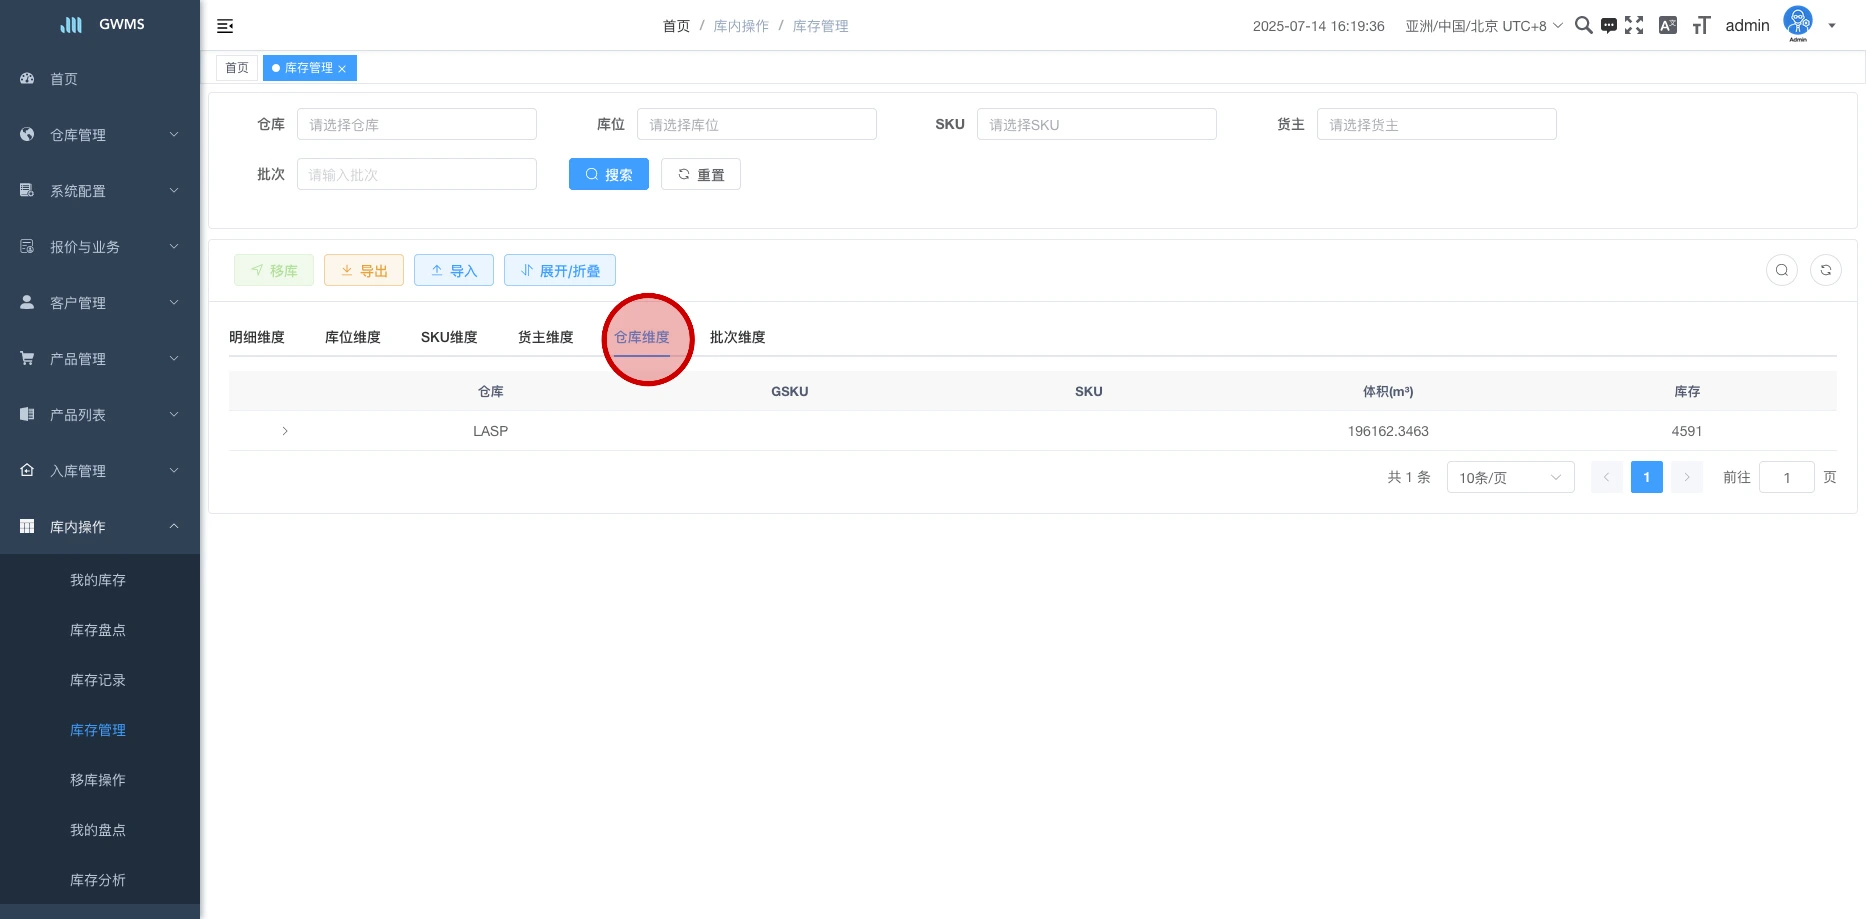This screenshot has width=1866, height=919.
Task: Open the language switch icon
Action: coord(1667,26)
